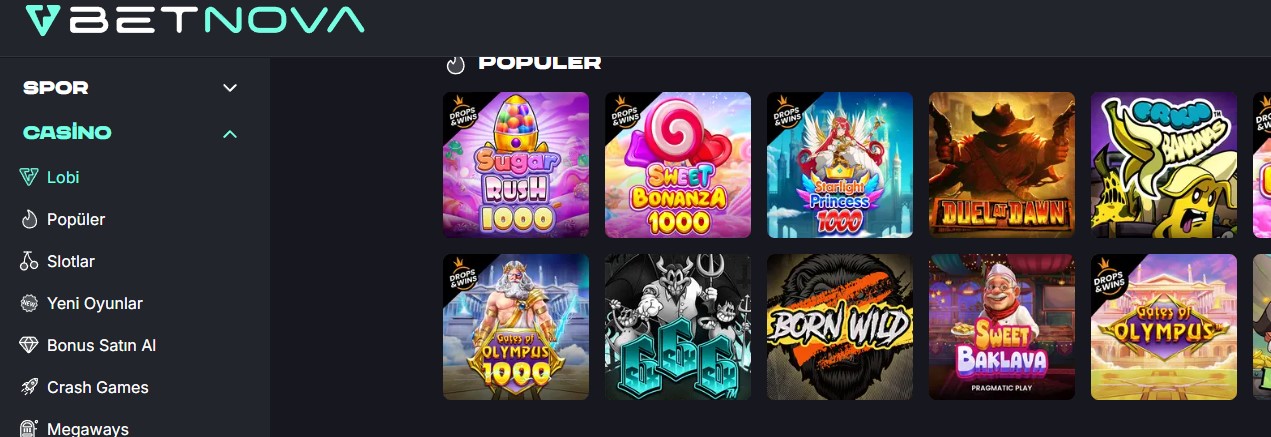Click the Crash Games rocket icon
Image resolution: width=1271 pixels, height=437 pixels.
point(29,387)
